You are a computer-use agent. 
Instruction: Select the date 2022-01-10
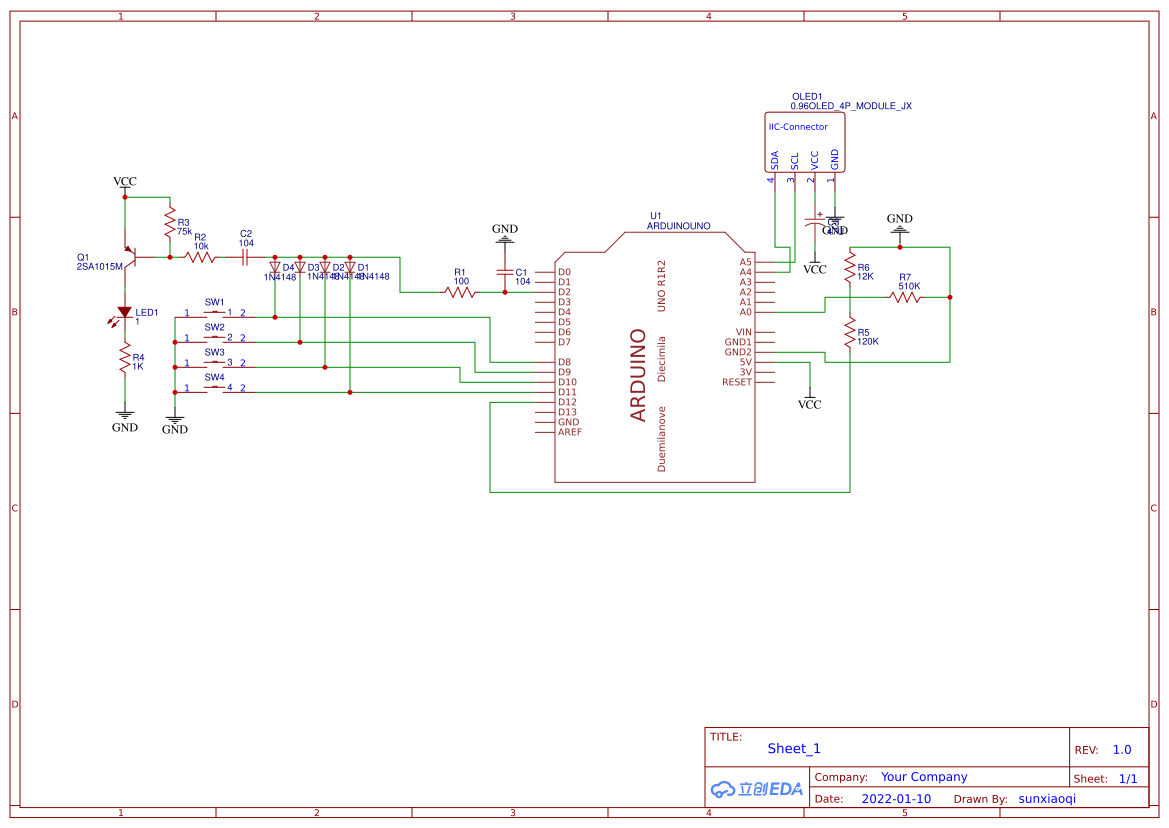click(896, 799)
